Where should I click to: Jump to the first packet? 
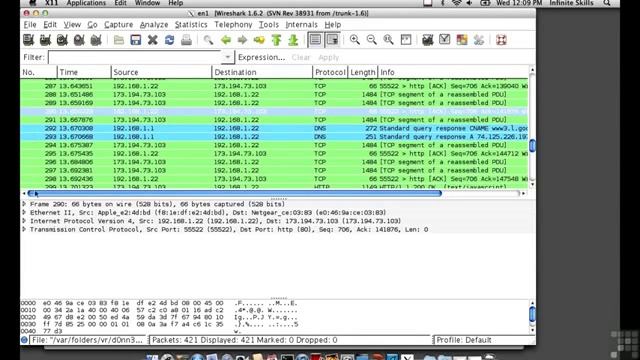click(276, 40)
